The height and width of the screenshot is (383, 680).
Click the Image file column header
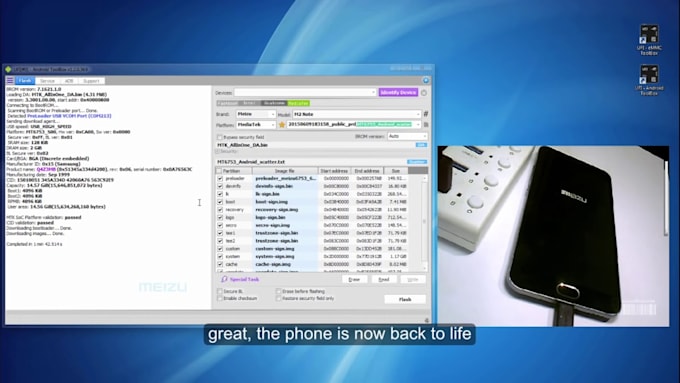point(285,171)
